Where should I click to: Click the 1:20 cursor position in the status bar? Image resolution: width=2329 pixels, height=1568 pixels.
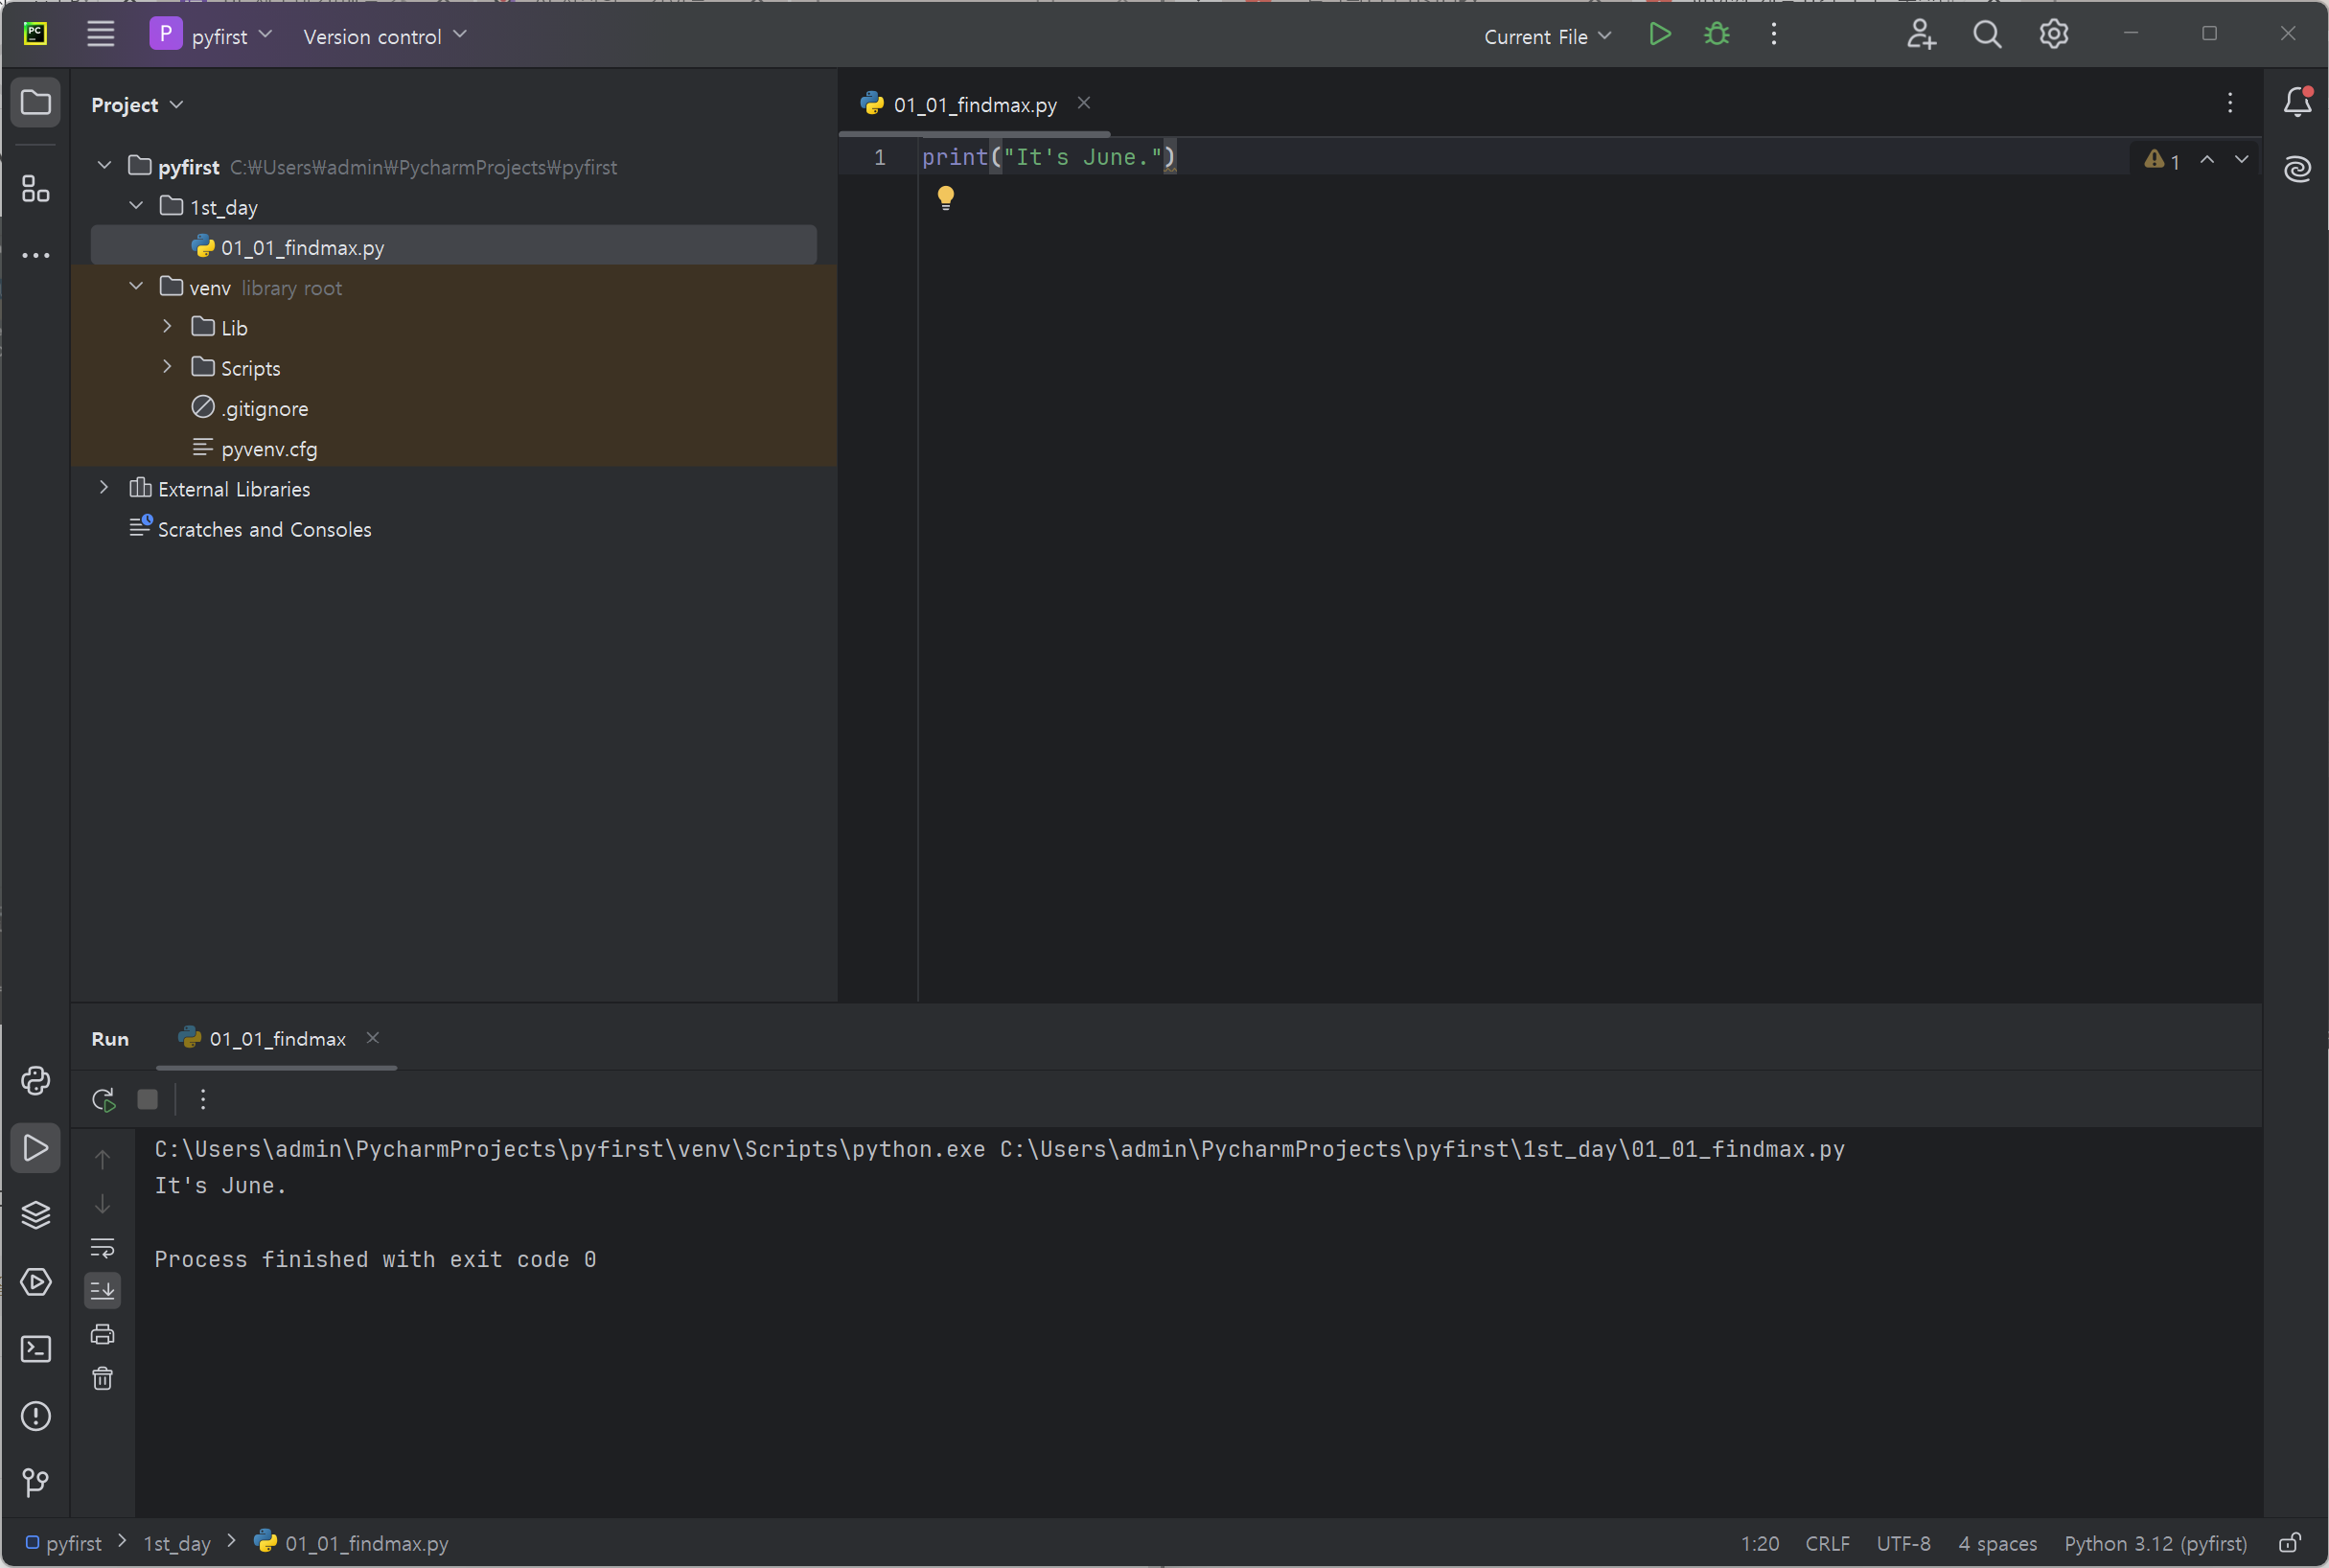(x=1760, y=1544)
